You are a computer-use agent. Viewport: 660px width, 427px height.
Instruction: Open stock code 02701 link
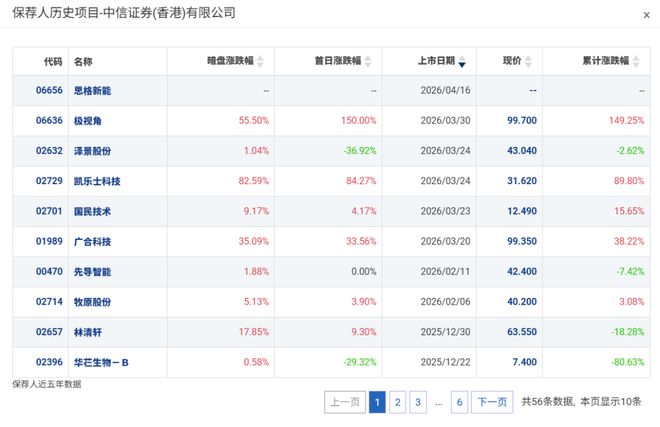click(x=49, y=211)
